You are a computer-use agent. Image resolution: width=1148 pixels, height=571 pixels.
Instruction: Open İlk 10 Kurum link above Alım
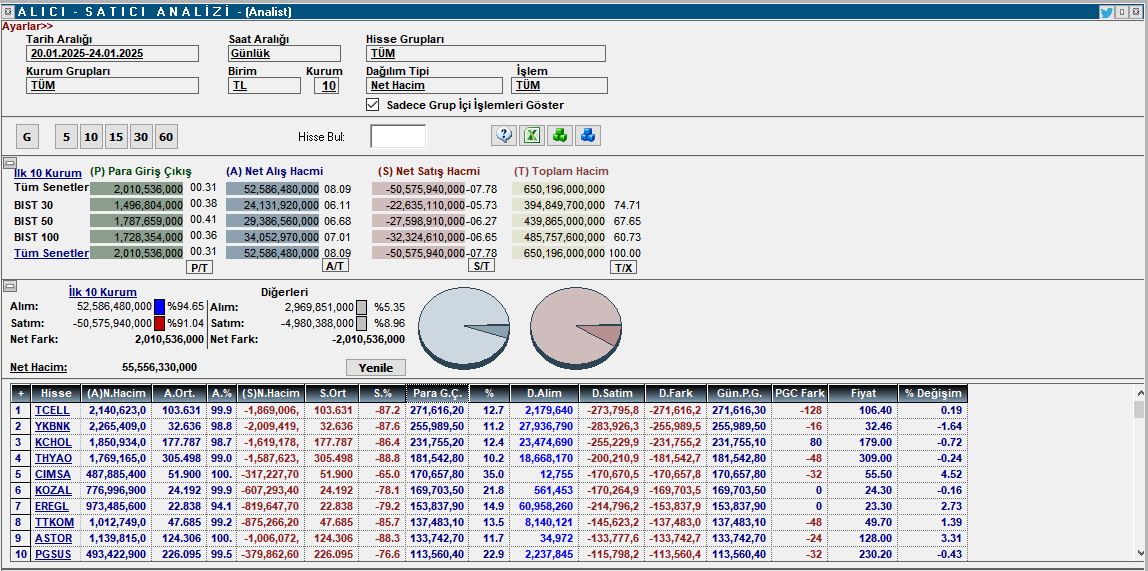[x=102, y=291]
